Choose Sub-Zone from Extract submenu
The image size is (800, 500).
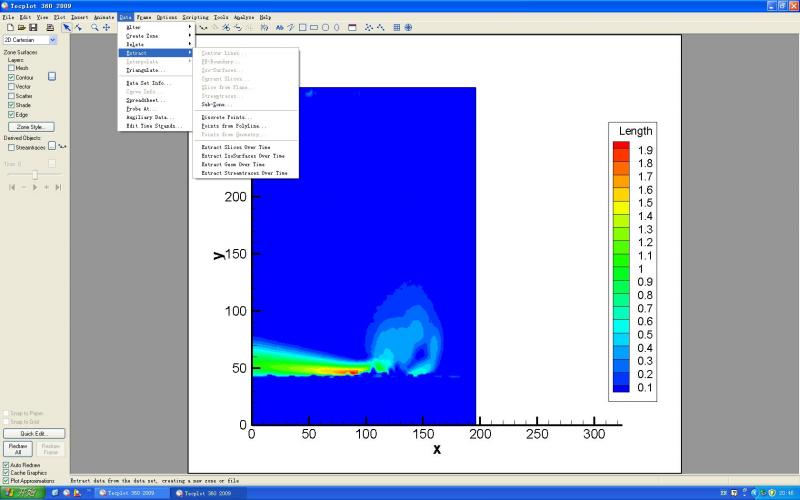coord(246,105)
